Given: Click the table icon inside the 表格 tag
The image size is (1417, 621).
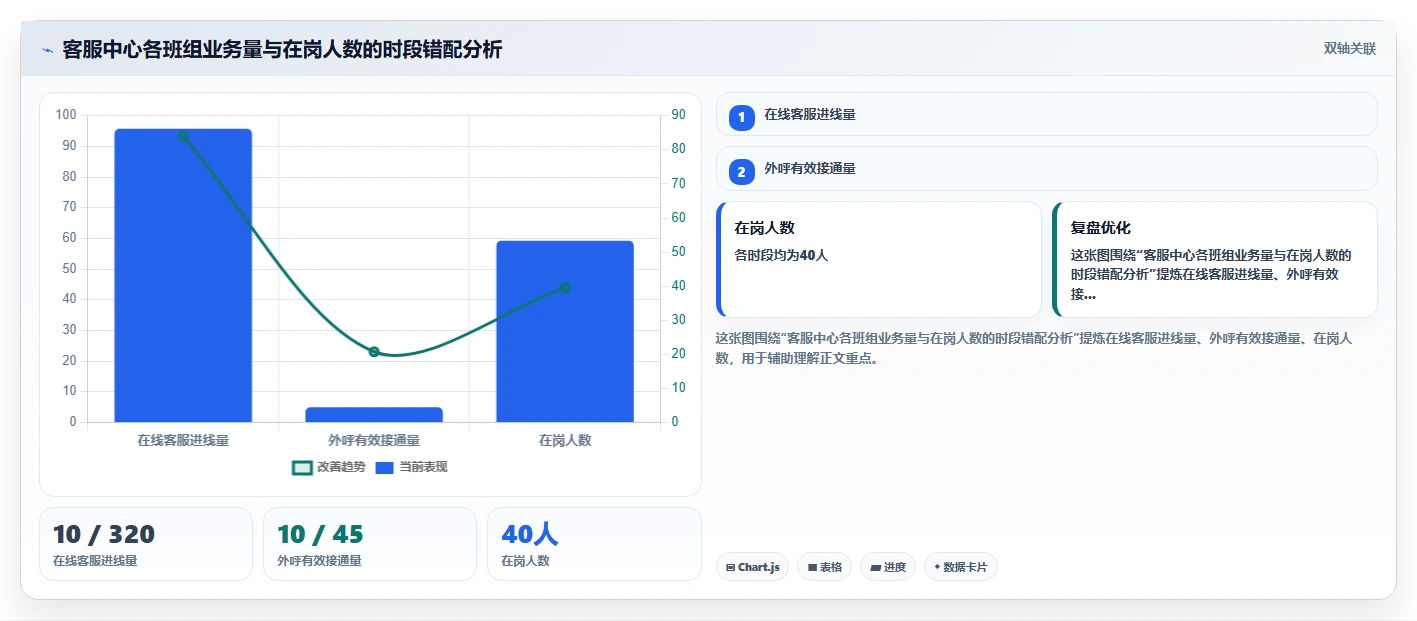Looking at the screenshot, I should 813,568.
